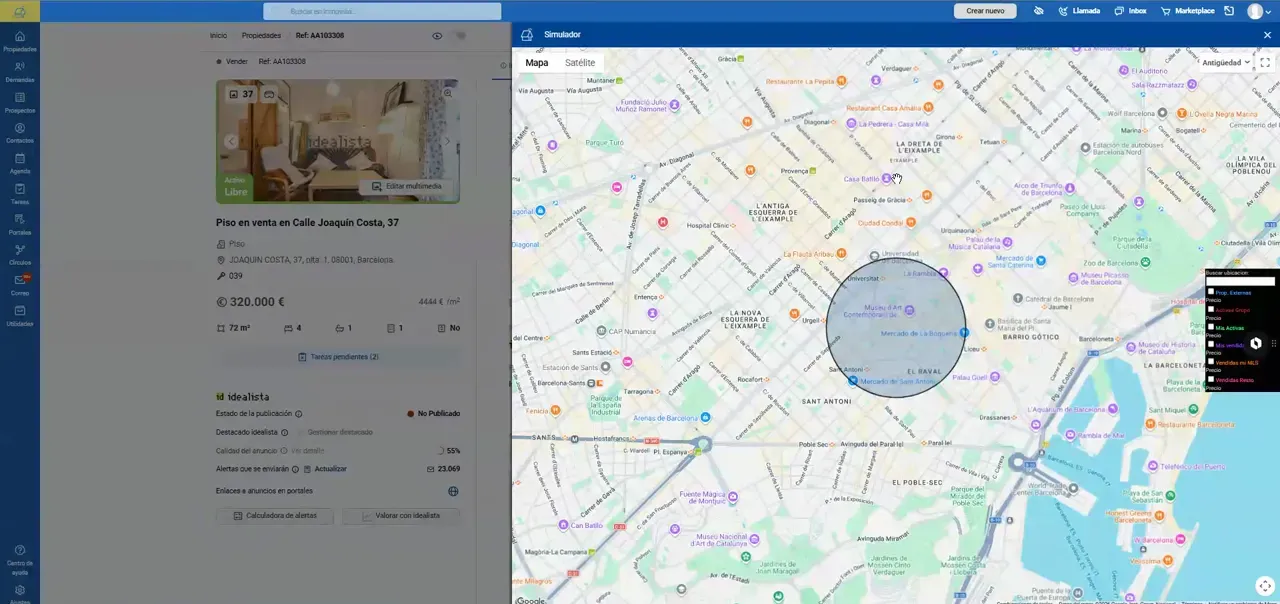Open portal links globe icon
Screen dimensions: 1280x604
(x=453, y=491)
